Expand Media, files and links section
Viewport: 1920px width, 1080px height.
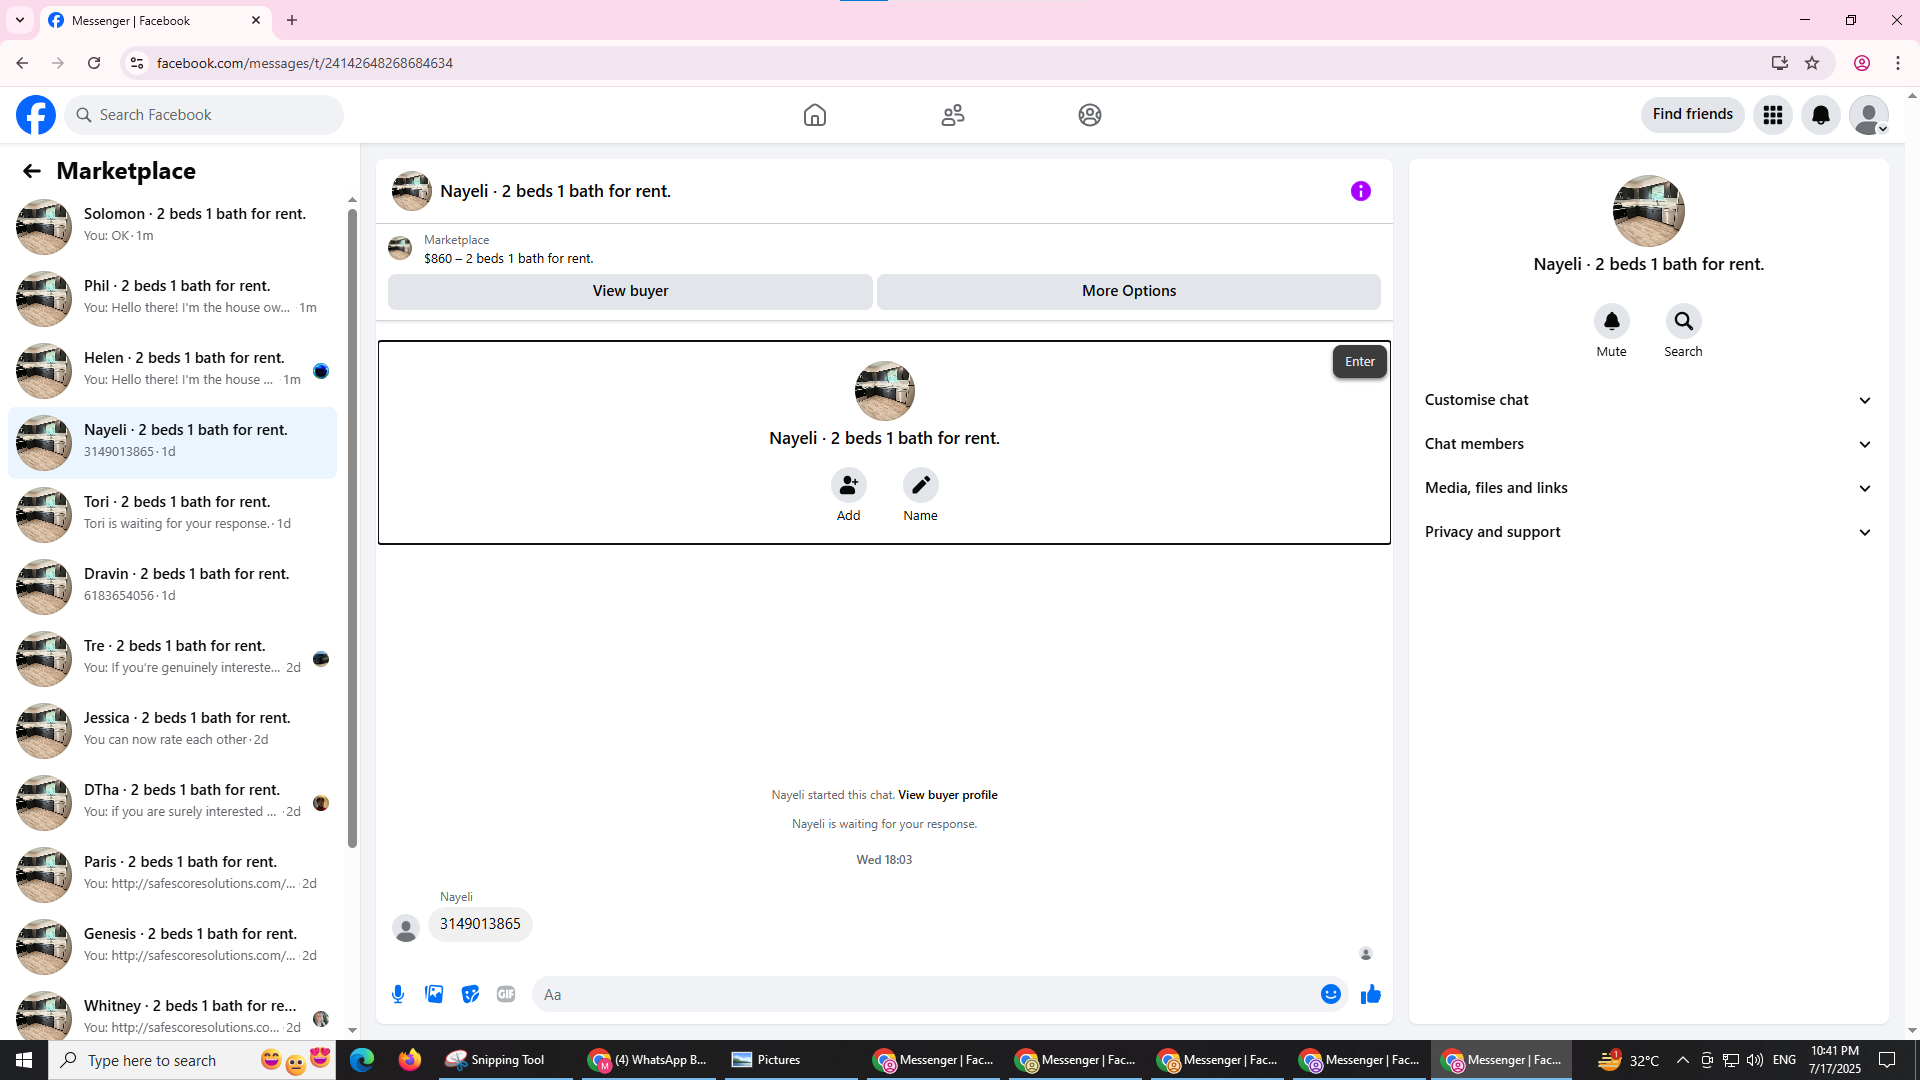1648,488
